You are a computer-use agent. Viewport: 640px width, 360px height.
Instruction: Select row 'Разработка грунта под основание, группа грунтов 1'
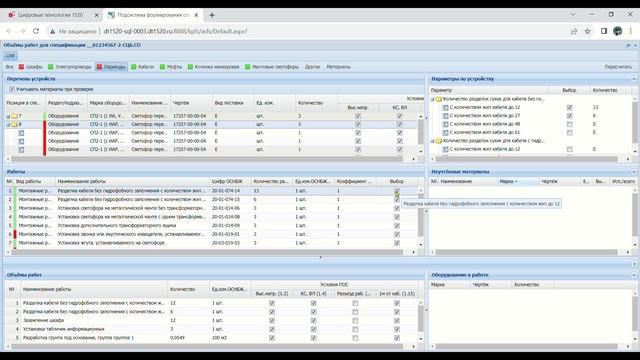(x=212, y=338)
